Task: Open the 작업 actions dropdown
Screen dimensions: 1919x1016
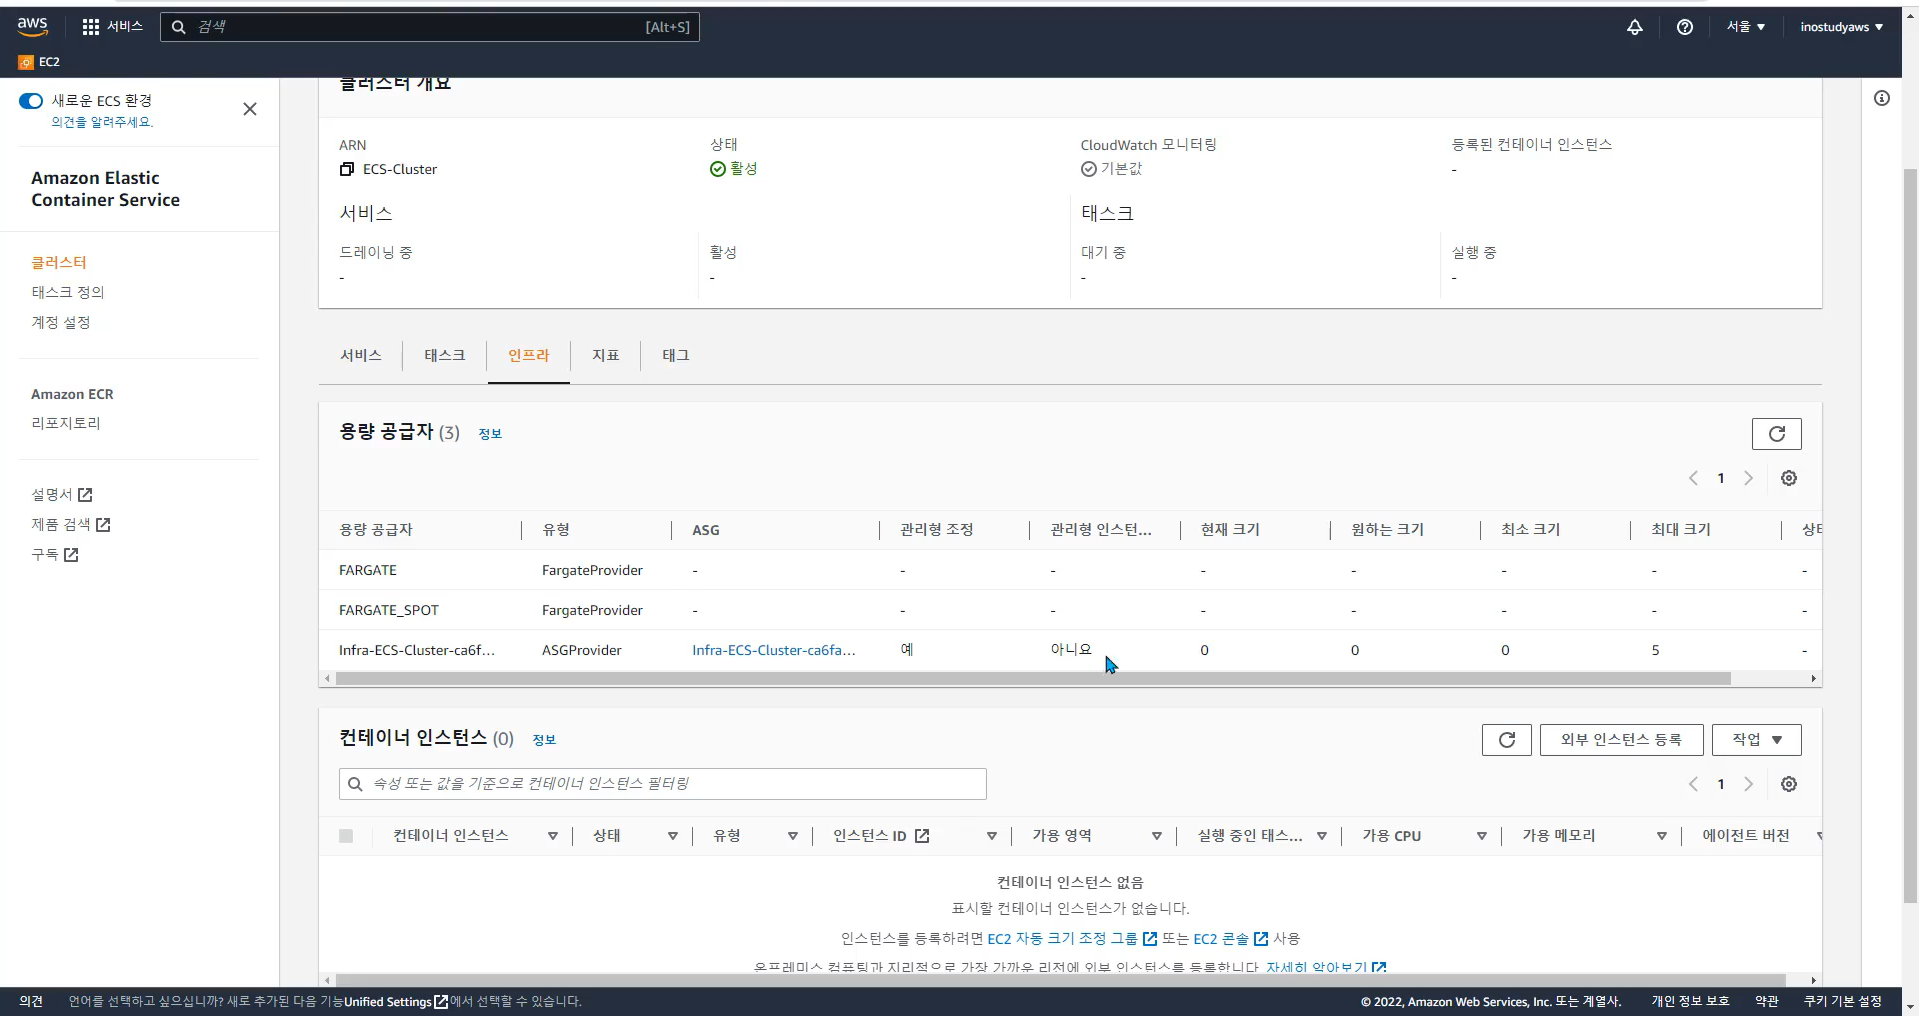Action: tap(1756, 739)
